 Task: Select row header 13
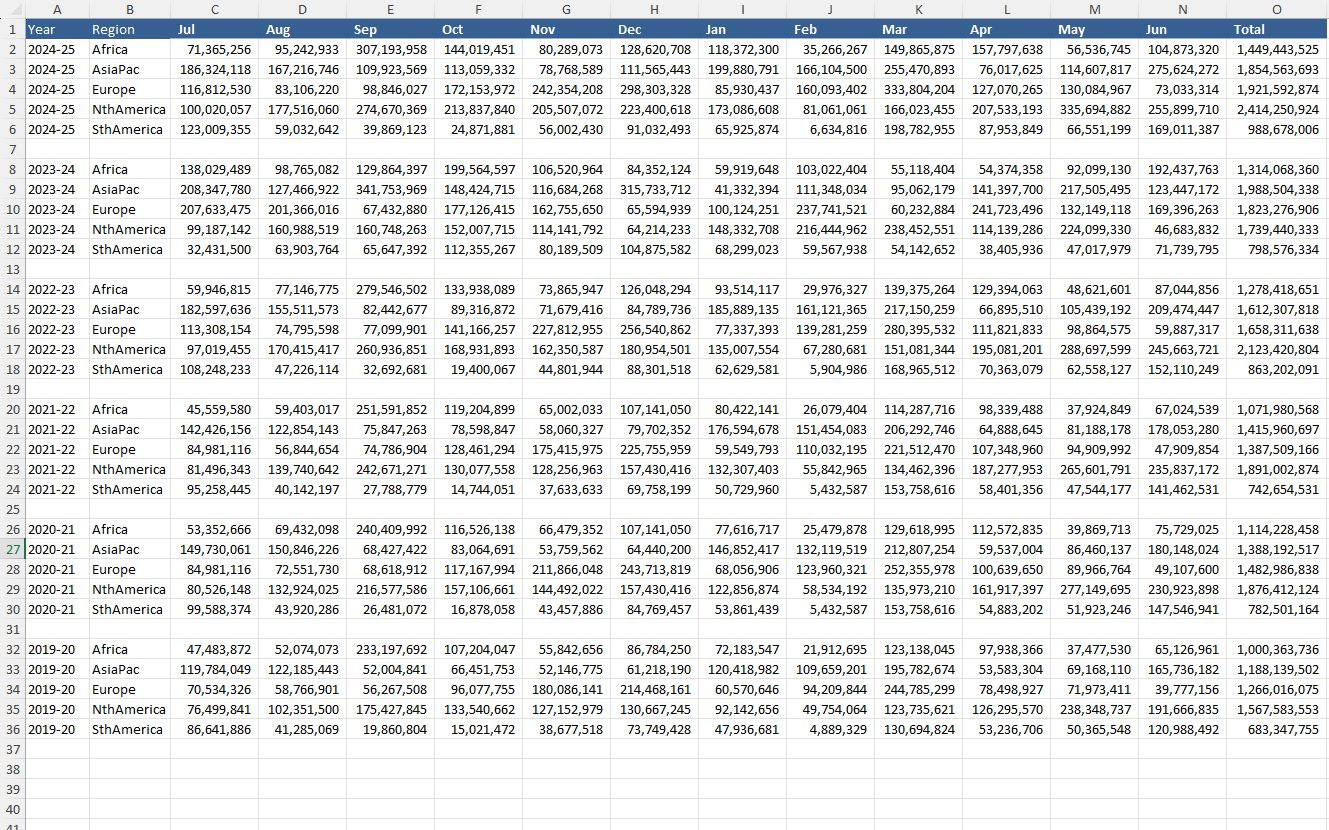click(12, 269)
